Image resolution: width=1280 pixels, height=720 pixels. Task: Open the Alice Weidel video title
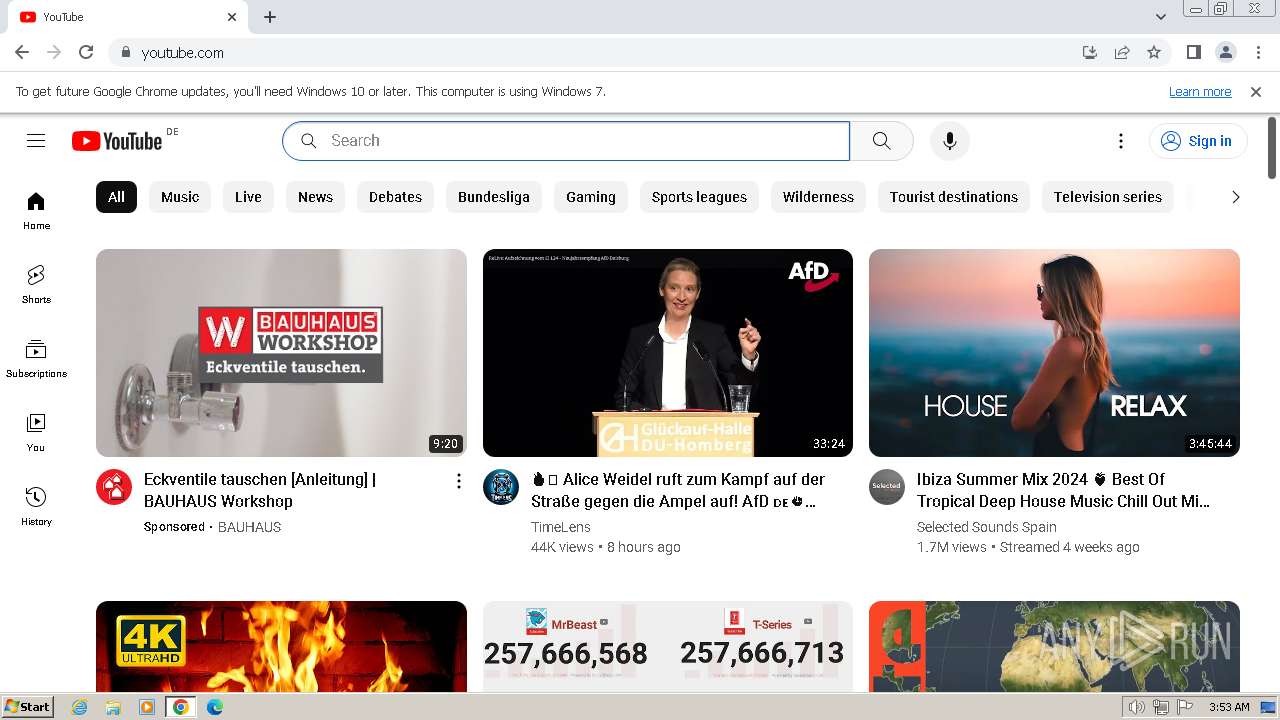tap(678, 490)
